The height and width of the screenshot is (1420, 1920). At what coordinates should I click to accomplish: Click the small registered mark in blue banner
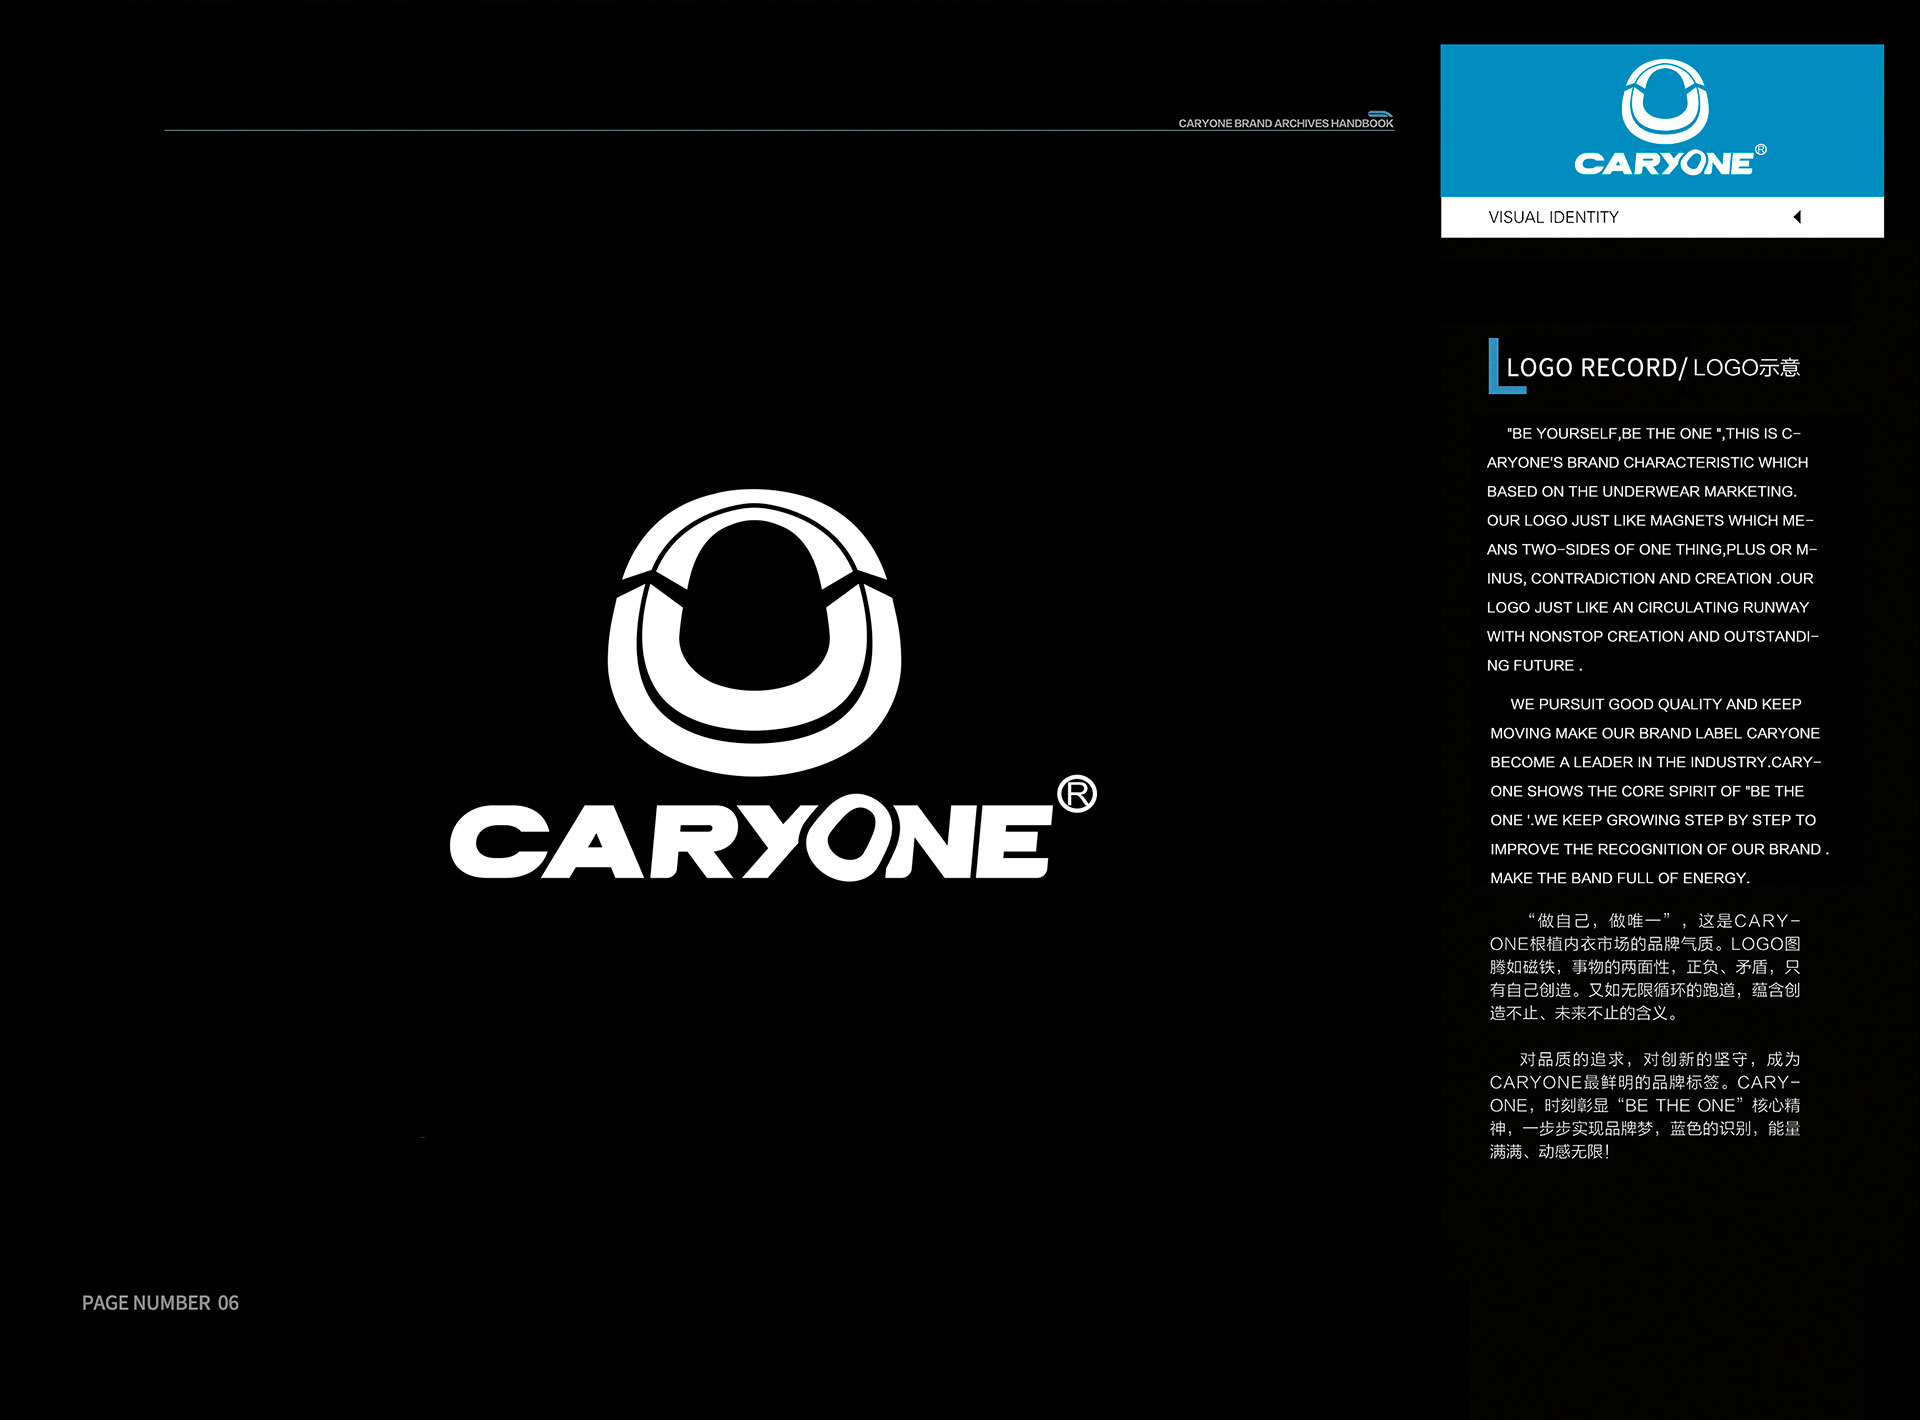click(x=1761, y=150)
